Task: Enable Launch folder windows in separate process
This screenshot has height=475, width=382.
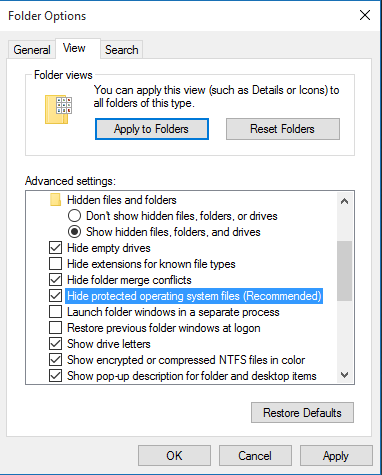Action: click(55, 312)
